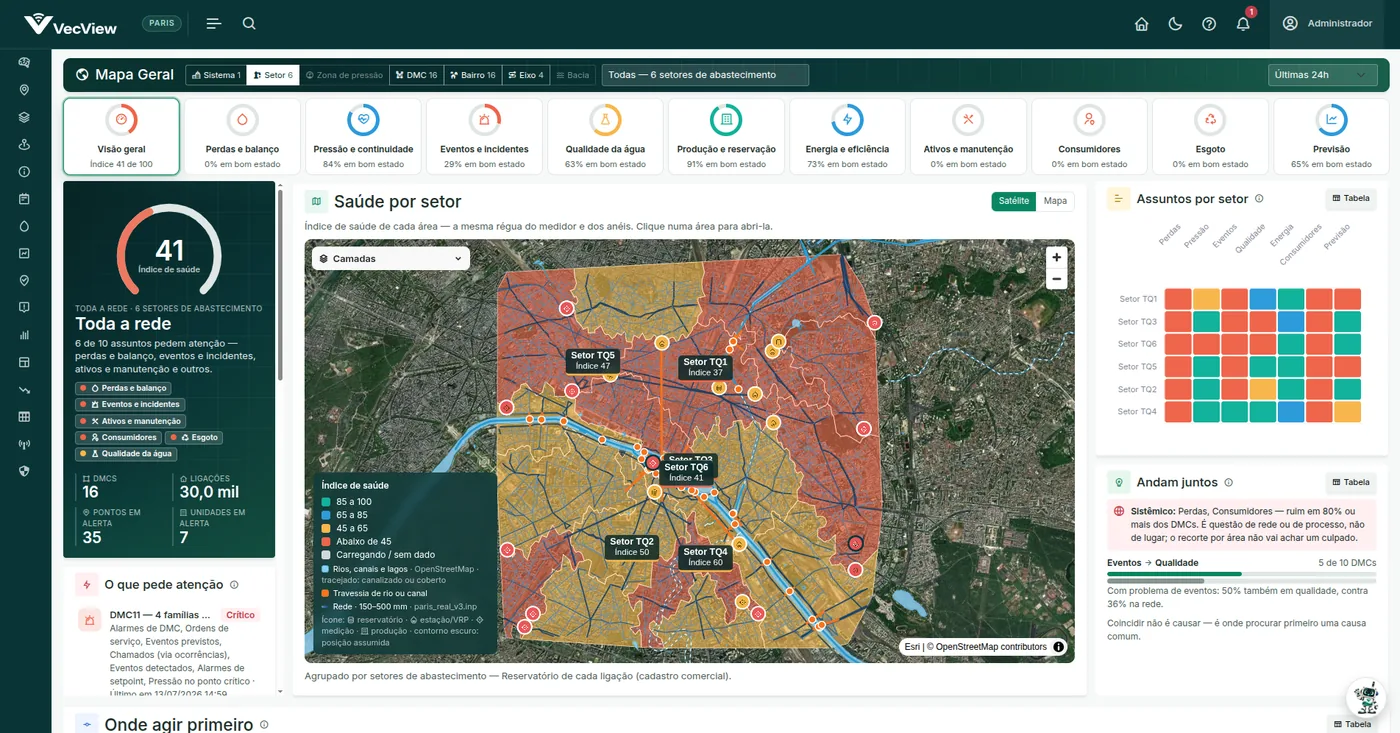Open help via the question mark icon
1400x733 pixels.
pyautogui.click(x=1209, y=24)
